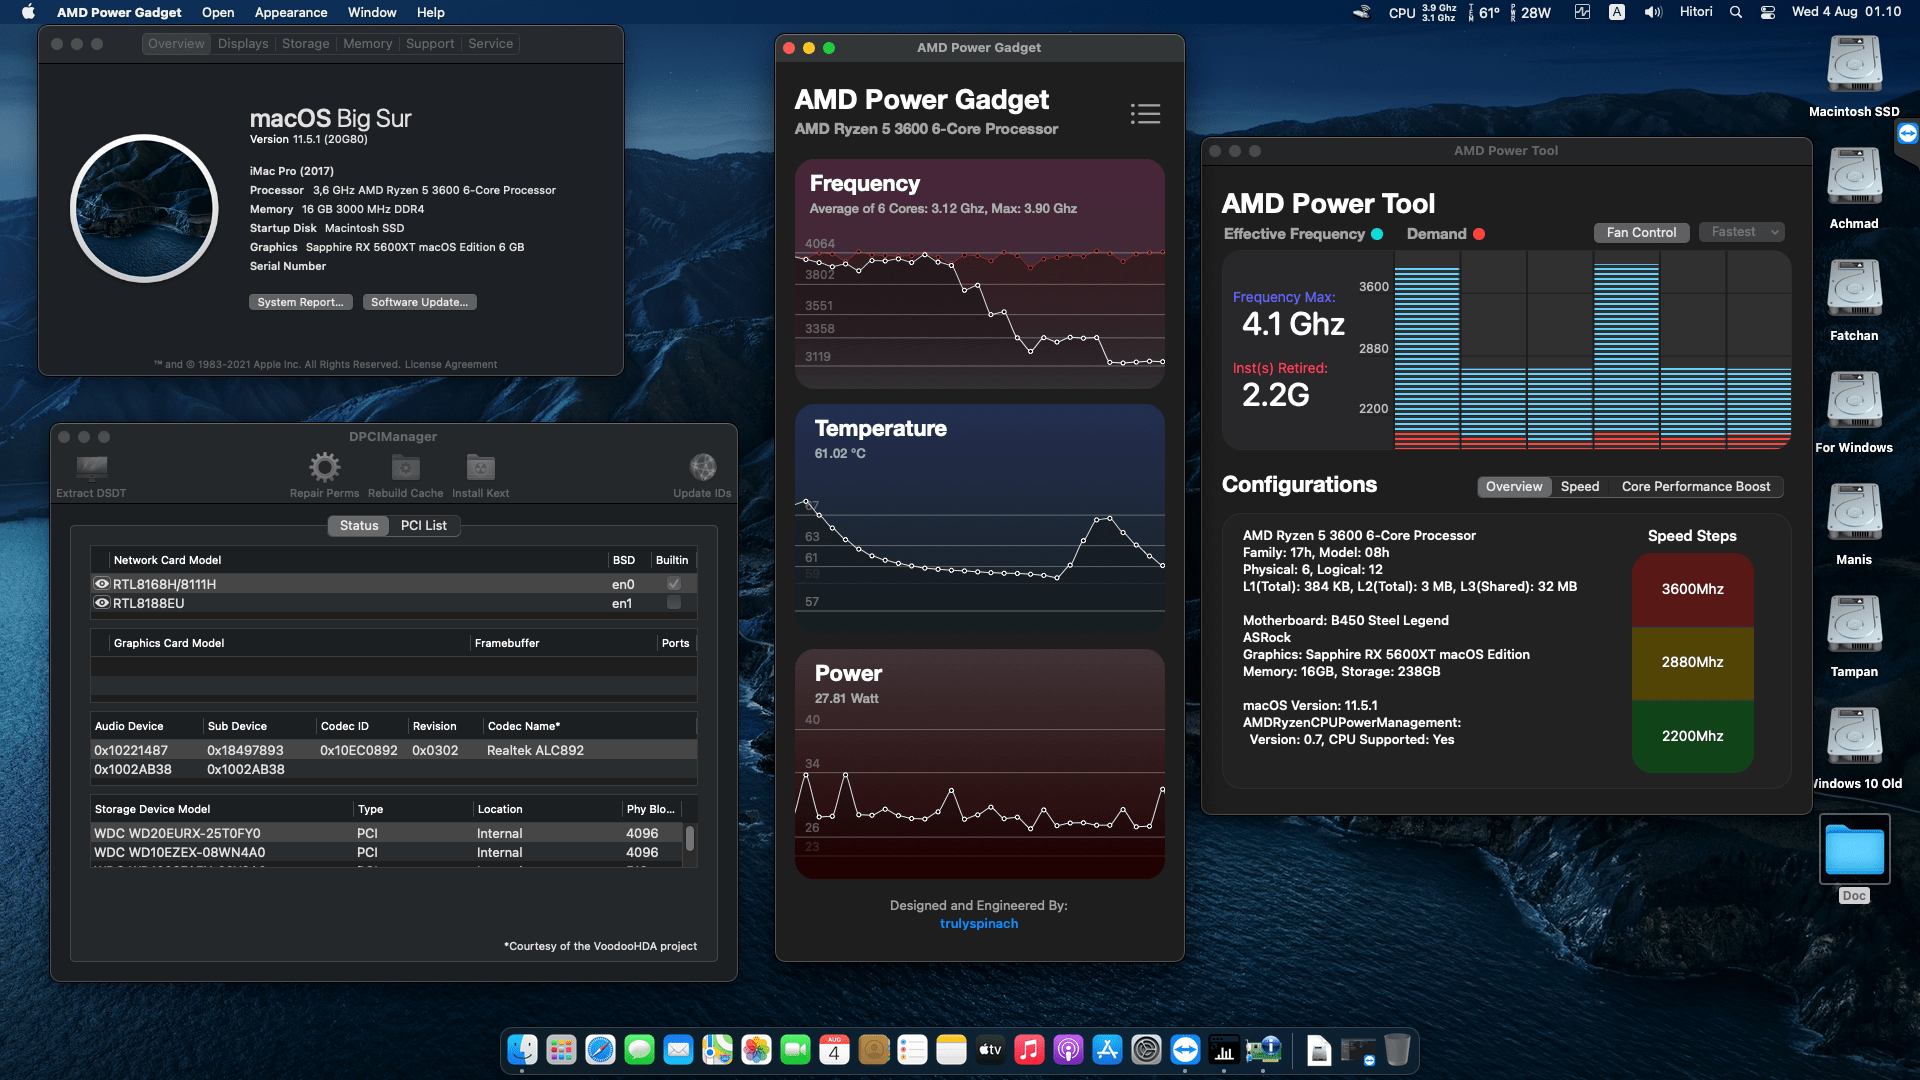
Task: Open the trulyspinach link
Action: tap(979, 923)
